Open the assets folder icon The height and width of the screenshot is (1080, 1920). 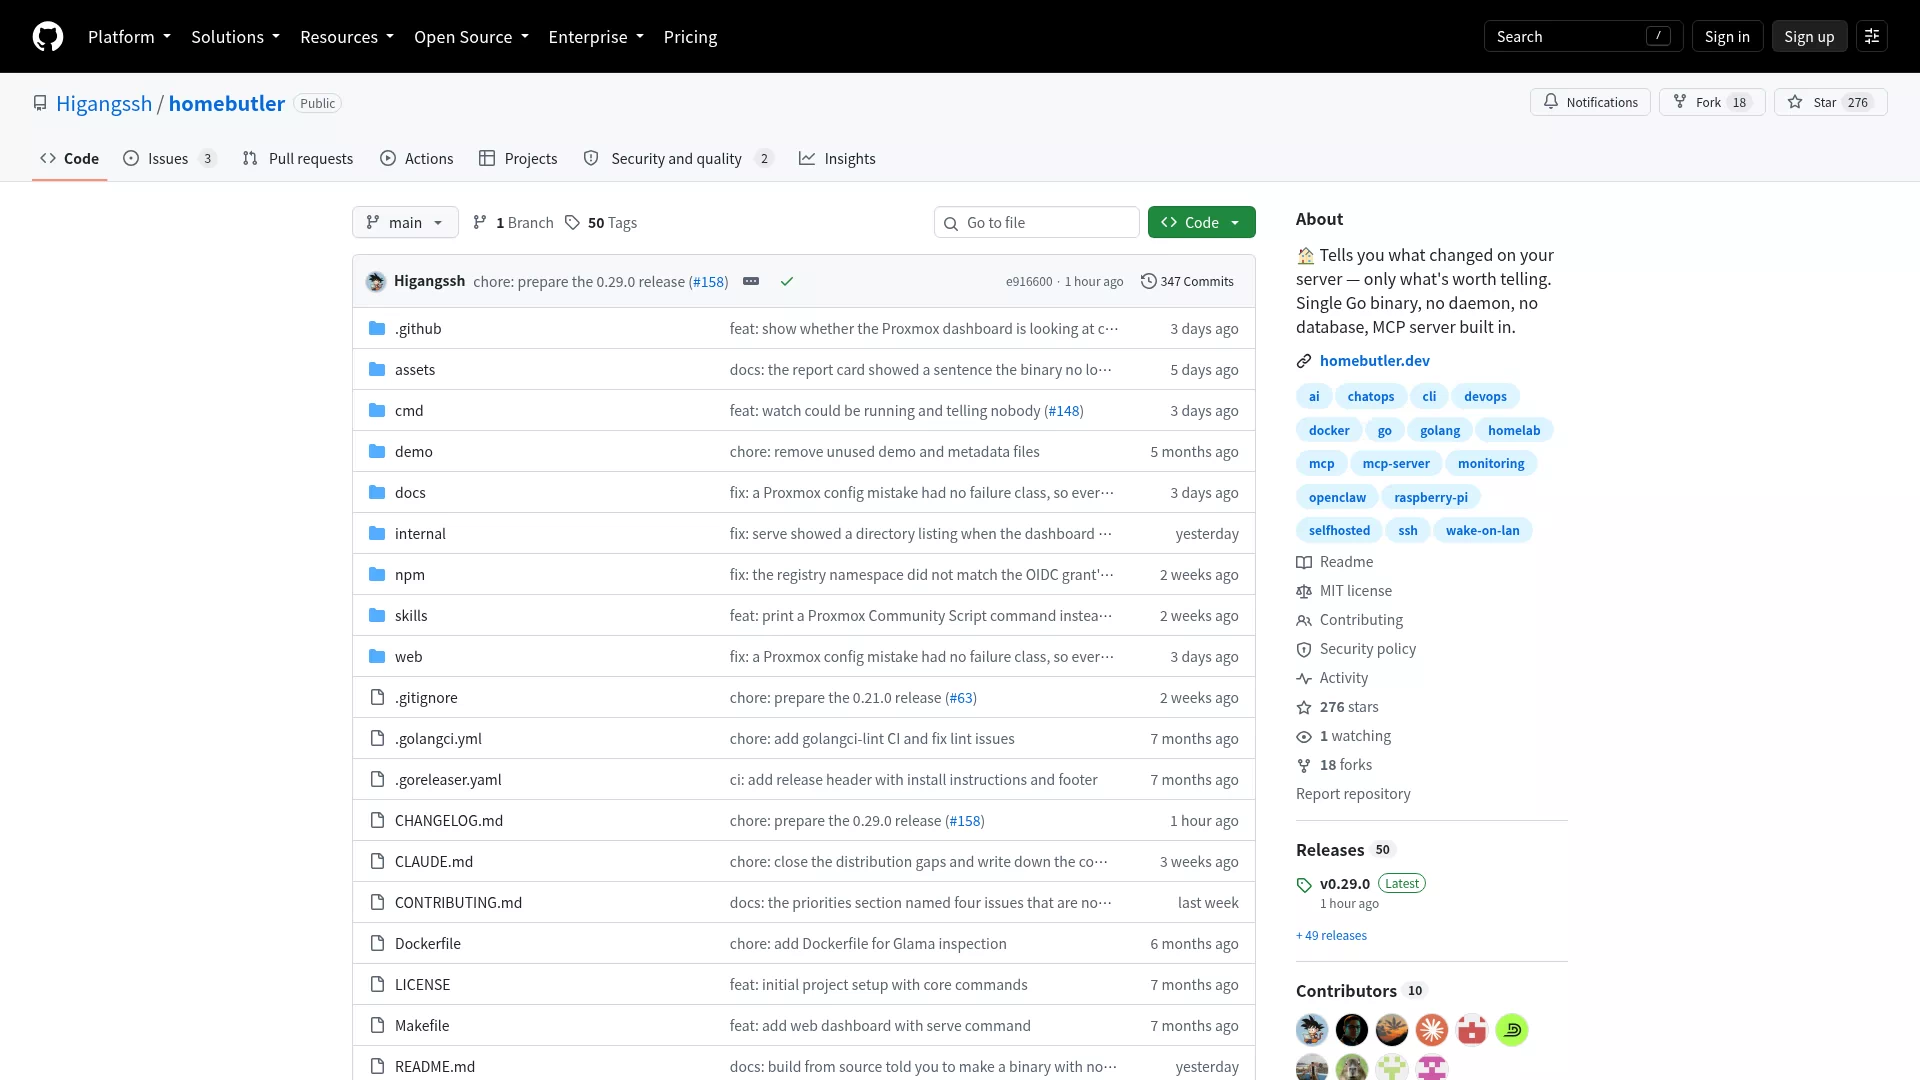point(377,370)
